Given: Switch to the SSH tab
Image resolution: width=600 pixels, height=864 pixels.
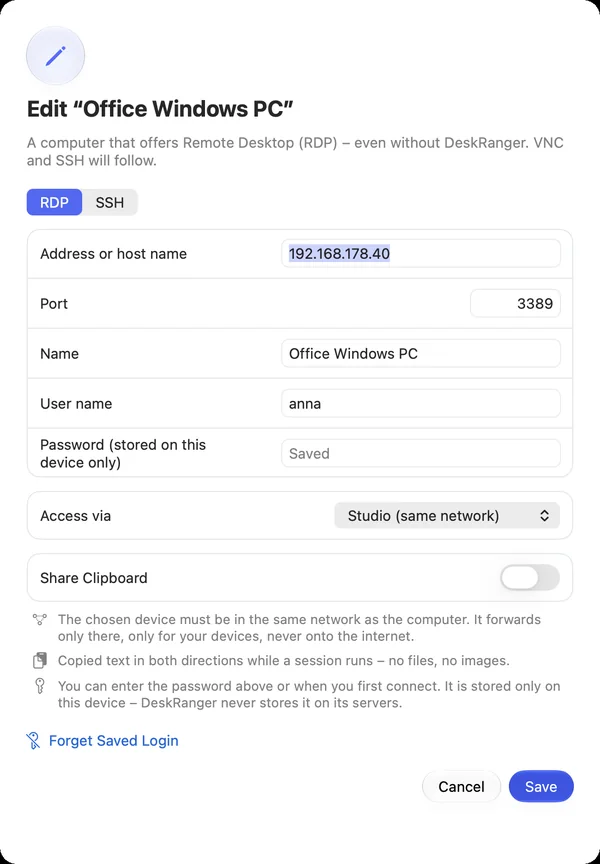Looking at the screenshot, I should pos(110,202).
